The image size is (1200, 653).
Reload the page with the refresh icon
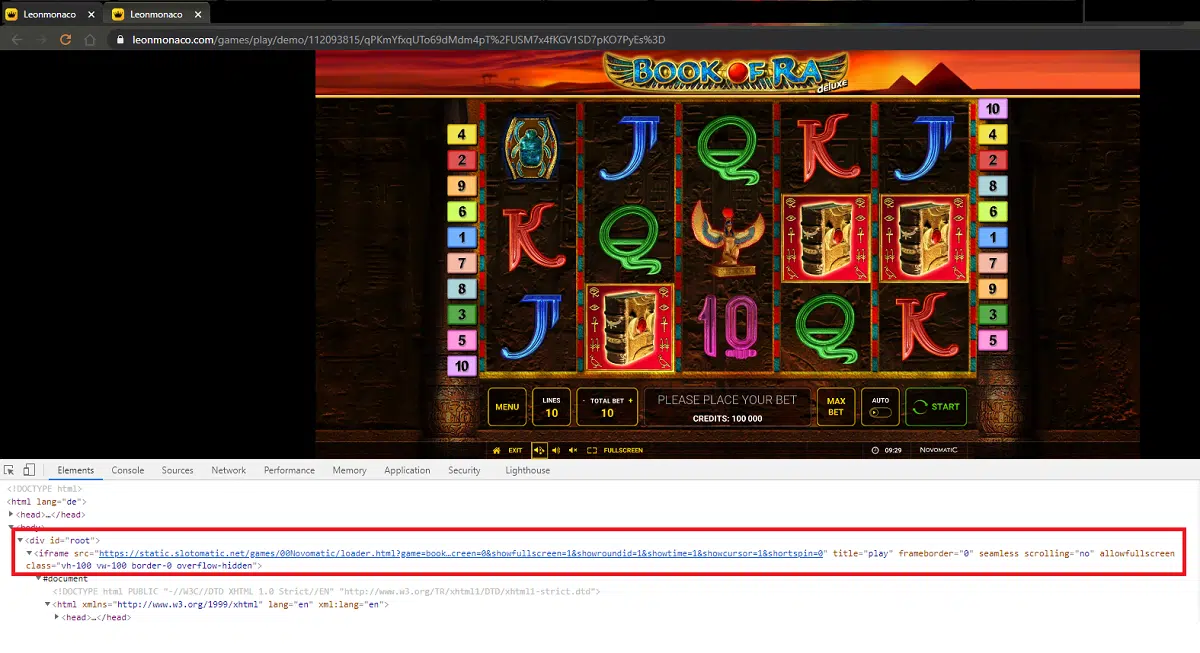tap(66, 40)
